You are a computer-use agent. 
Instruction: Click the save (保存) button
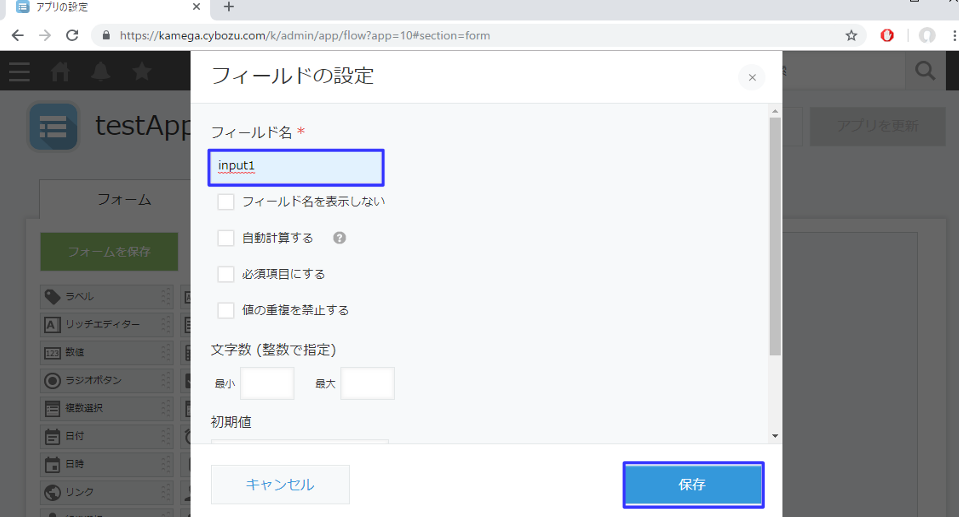[x=693, y=485]
